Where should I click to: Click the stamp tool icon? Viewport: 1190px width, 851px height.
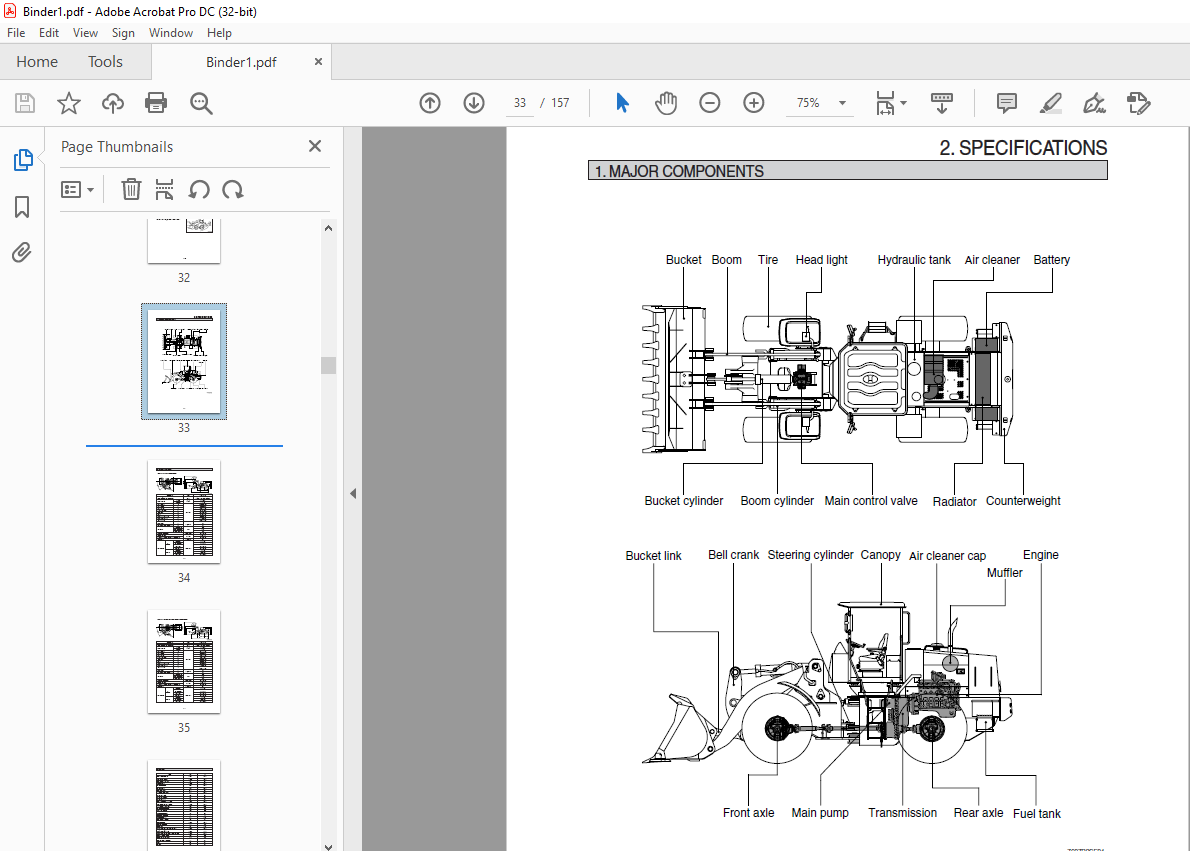click(1138, 102)
